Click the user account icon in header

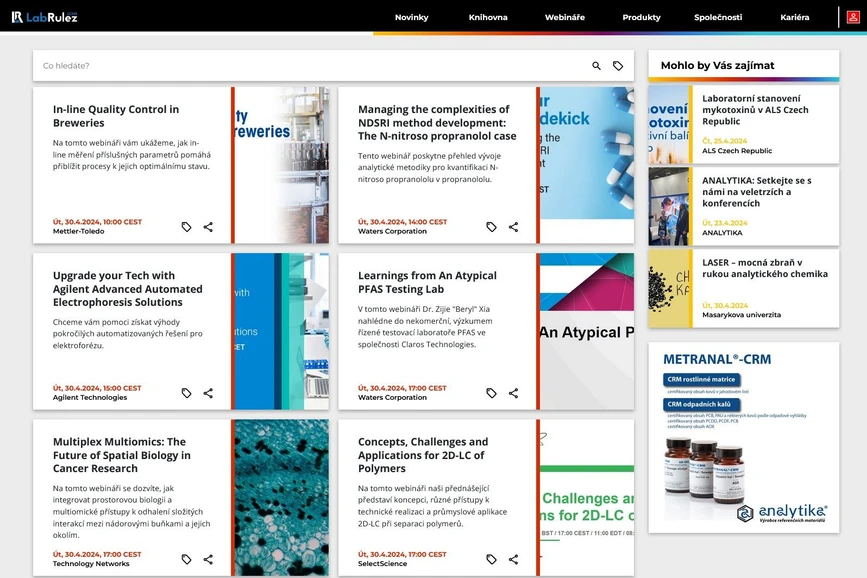(853, 17)
